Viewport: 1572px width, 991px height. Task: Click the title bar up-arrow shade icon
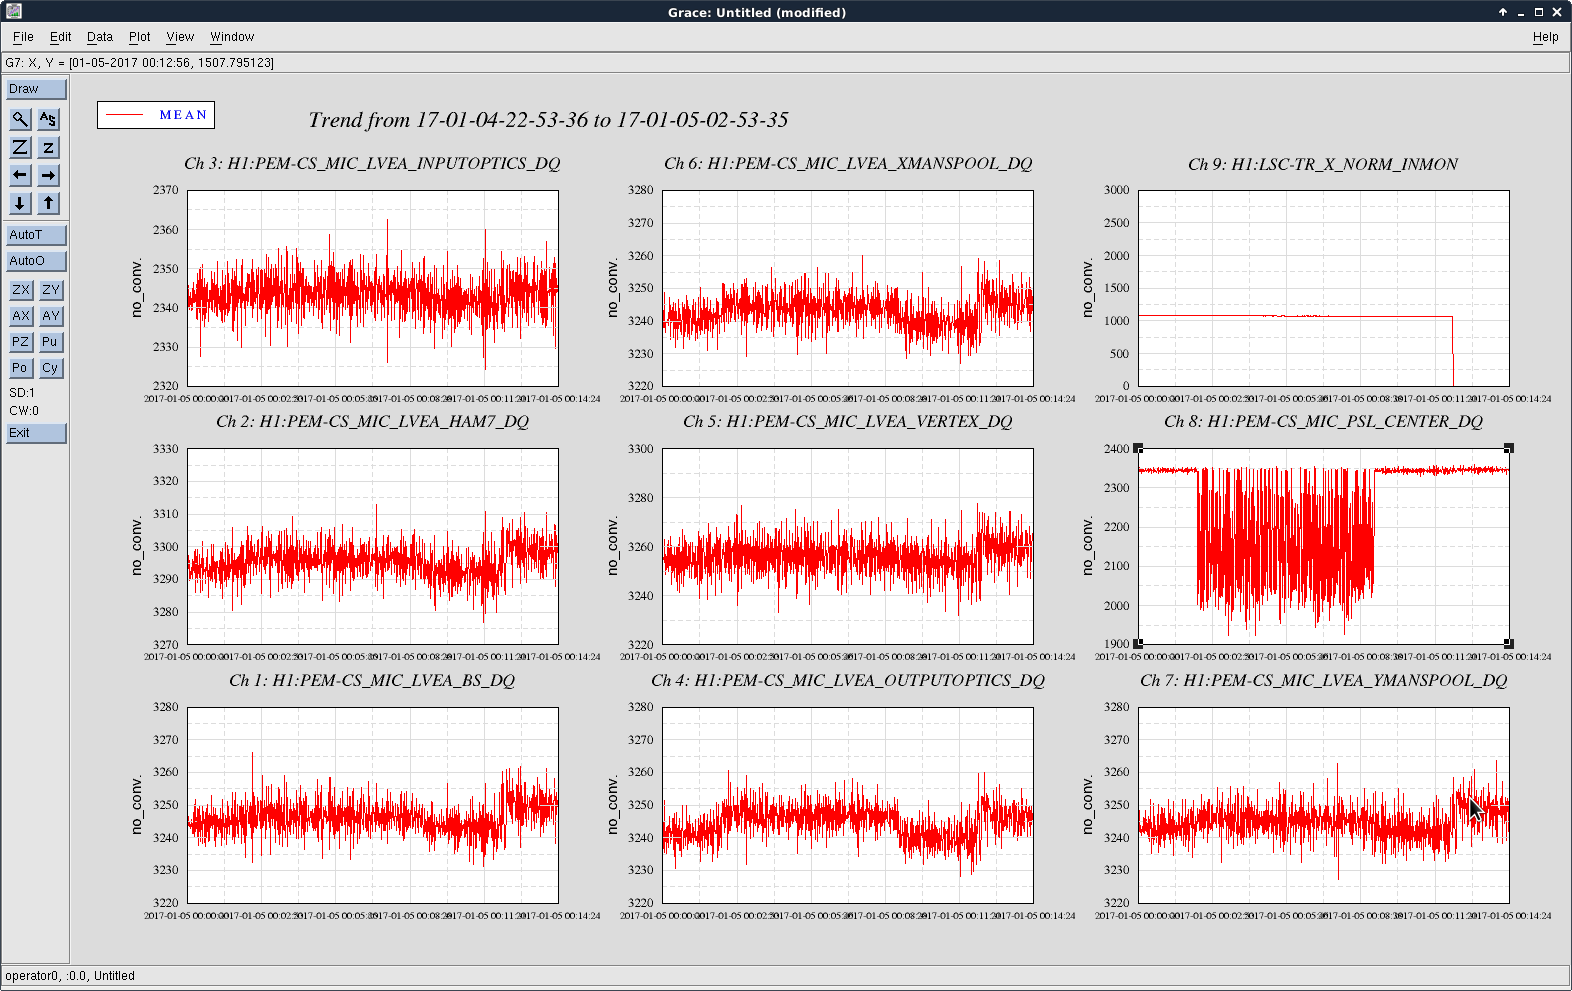coord(1502,12)
